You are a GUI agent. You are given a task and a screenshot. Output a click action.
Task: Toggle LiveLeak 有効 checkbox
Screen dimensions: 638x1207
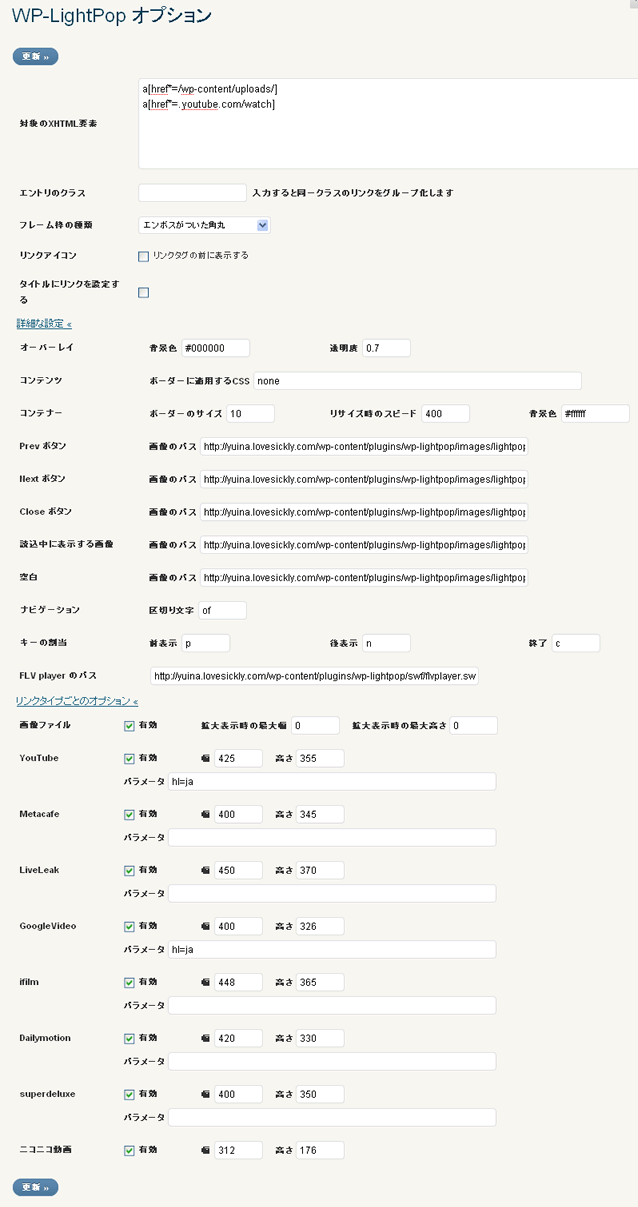pos(129,871)
